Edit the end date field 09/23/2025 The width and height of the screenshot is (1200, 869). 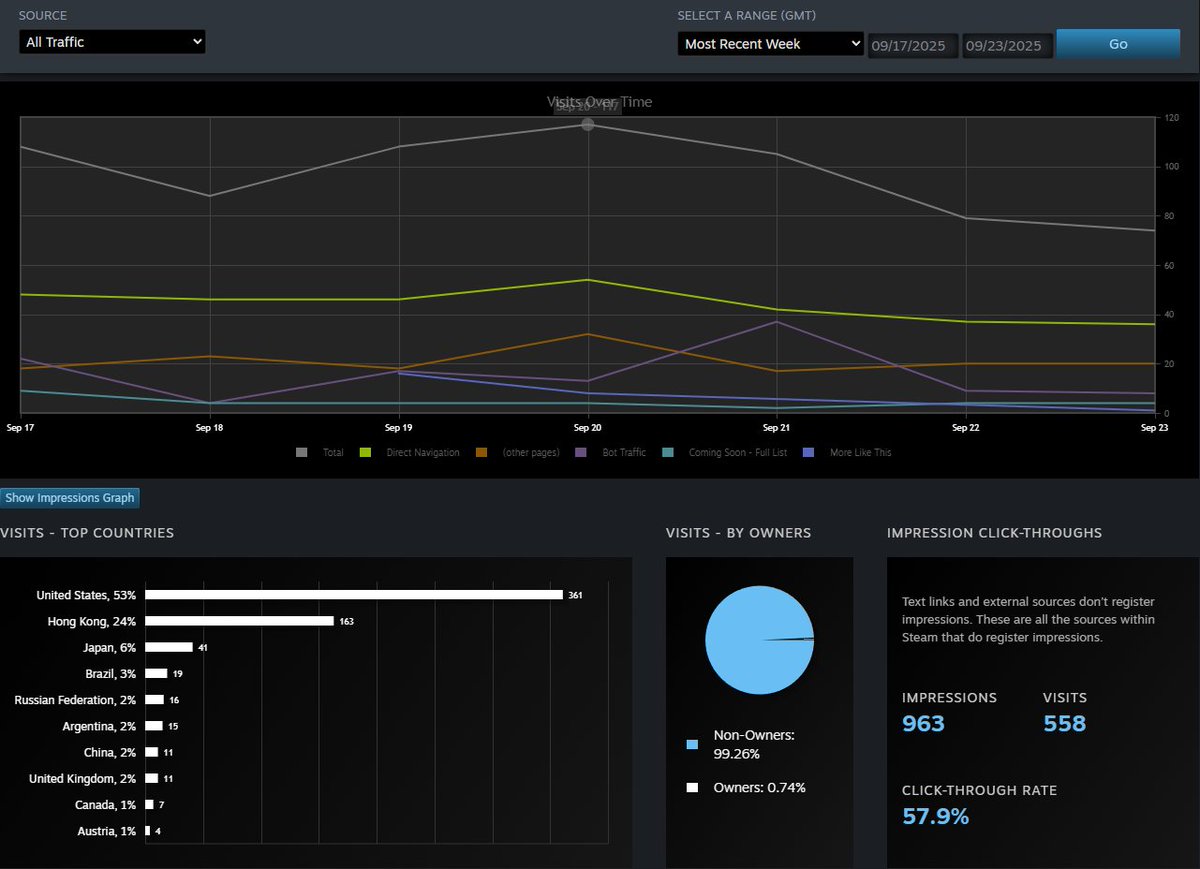coord(1007,46)
